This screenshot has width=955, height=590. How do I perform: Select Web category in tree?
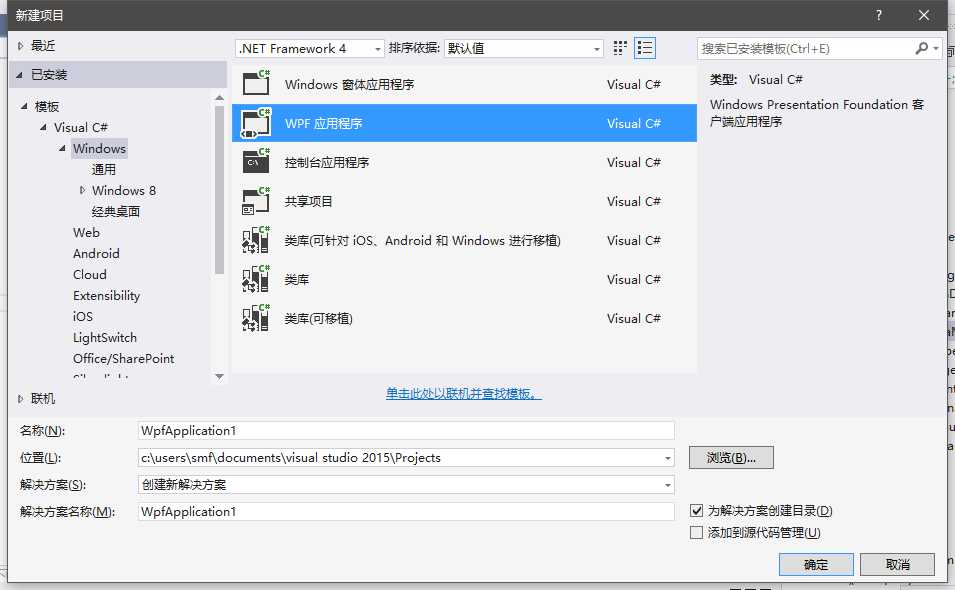86,233
